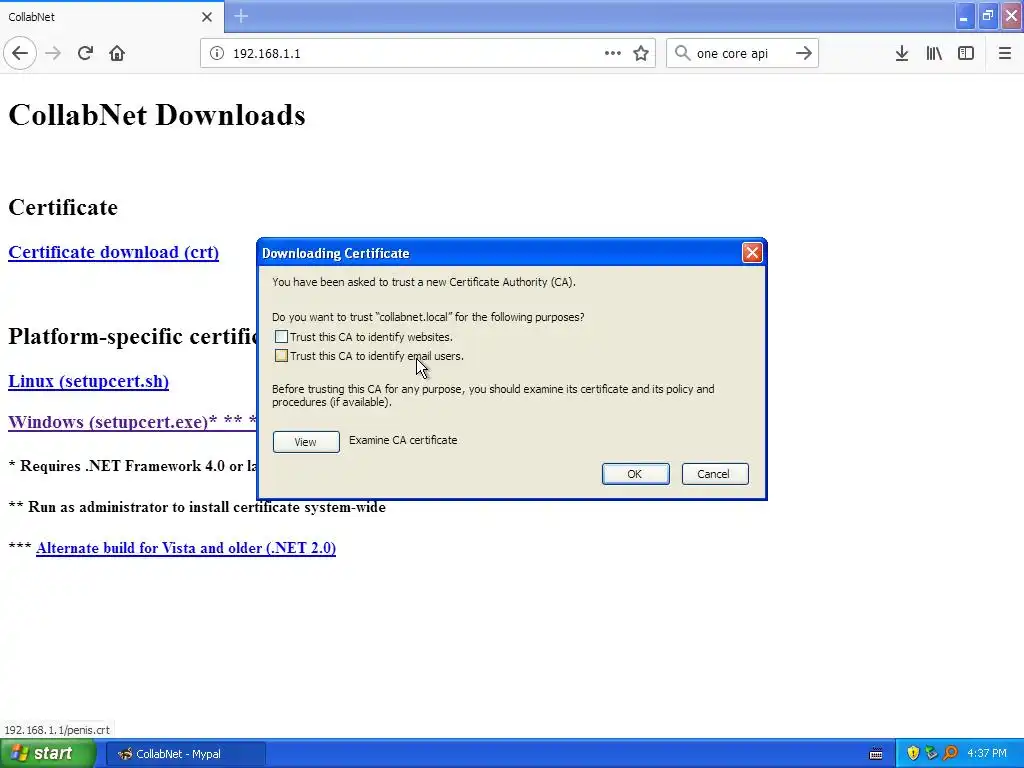Close the Downloading Certificate dialog
This screenshot has height=768, width=1024.
pyautogui.click(x=752, y=253)
